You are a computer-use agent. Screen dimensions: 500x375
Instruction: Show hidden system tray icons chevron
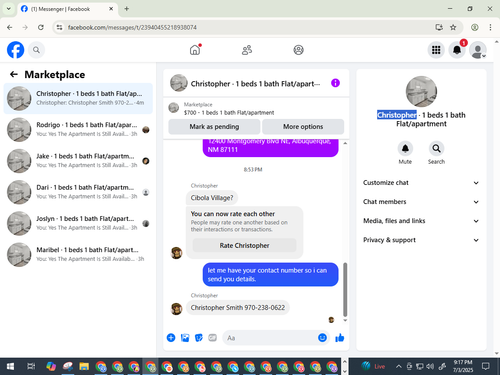point(398,367)
